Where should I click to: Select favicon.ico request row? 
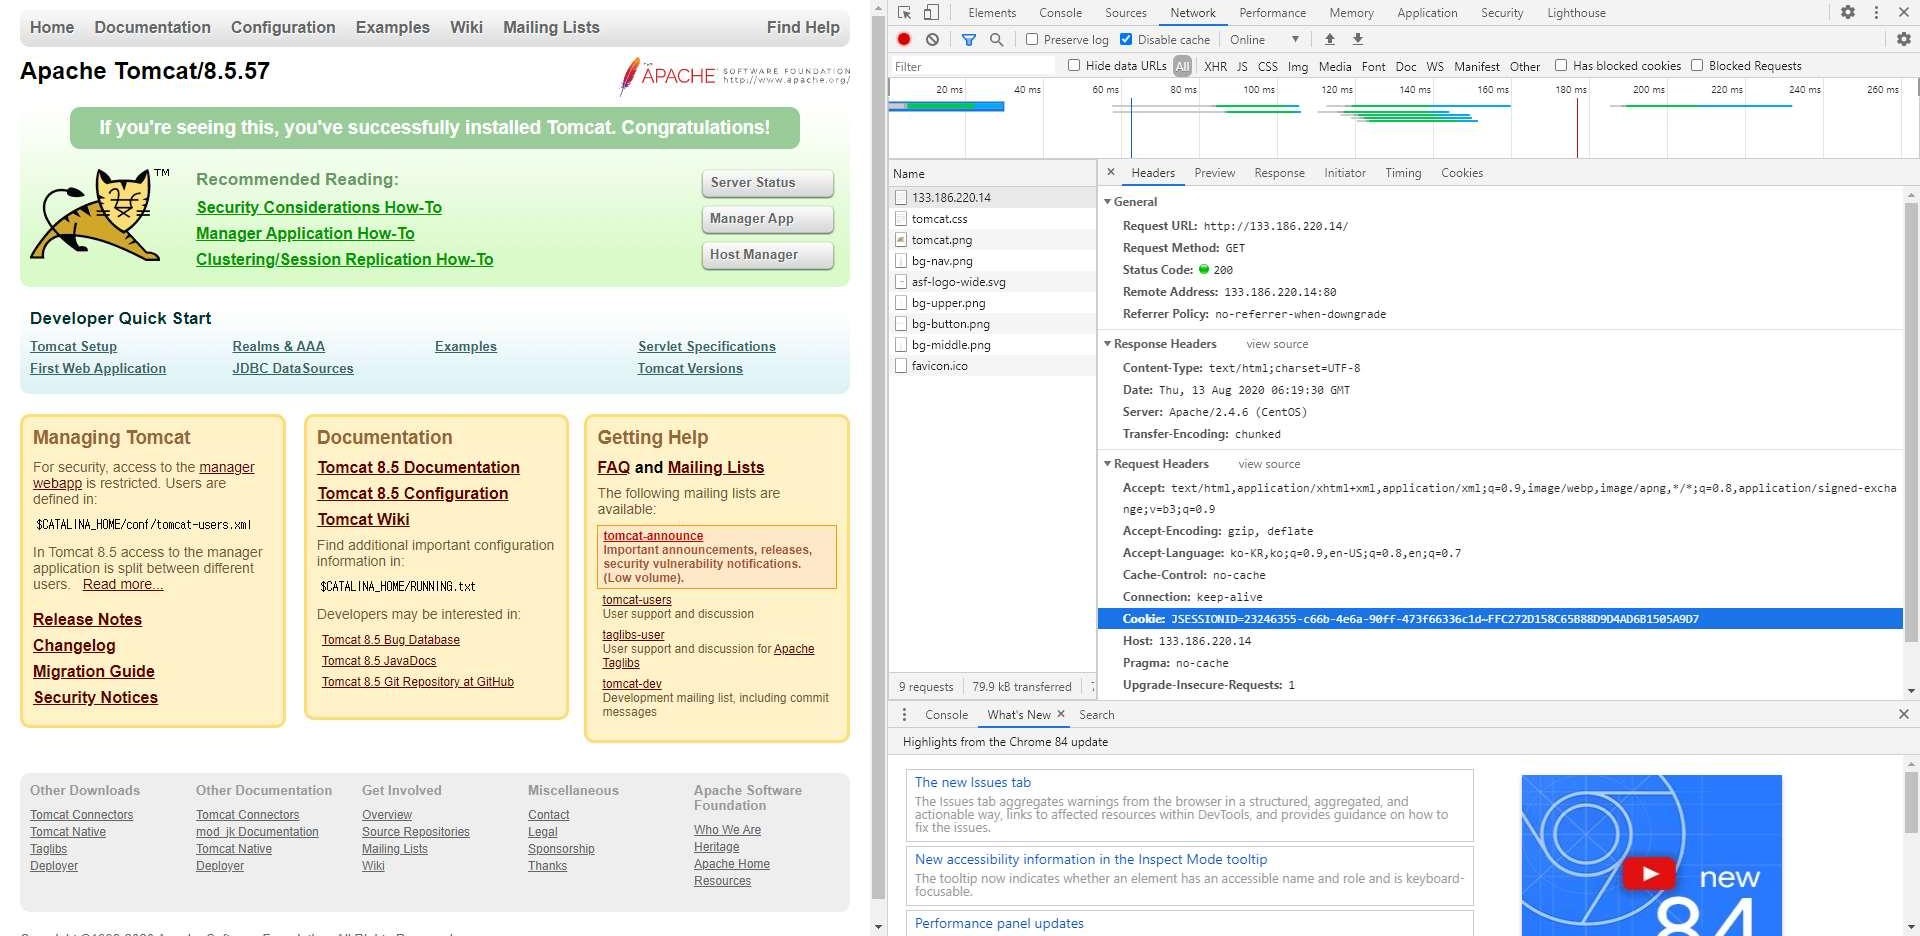point(992,366)
